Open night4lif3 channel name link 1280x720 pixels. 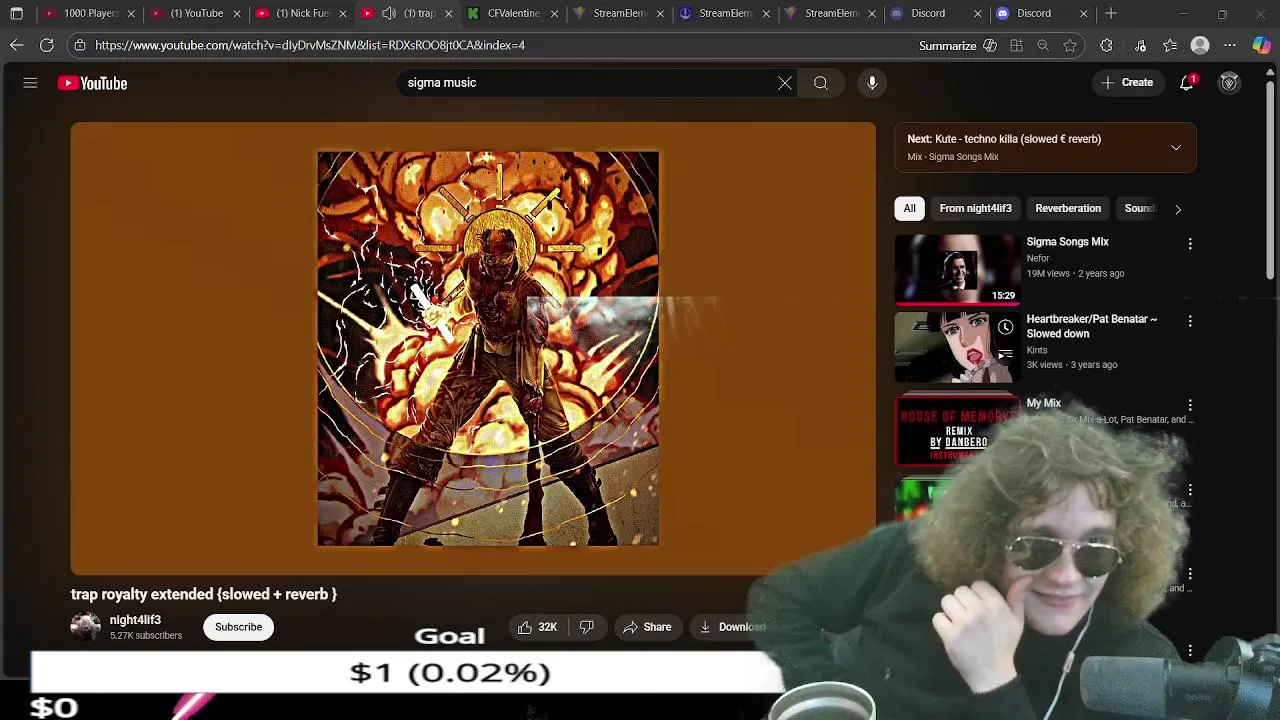[135, 620]
